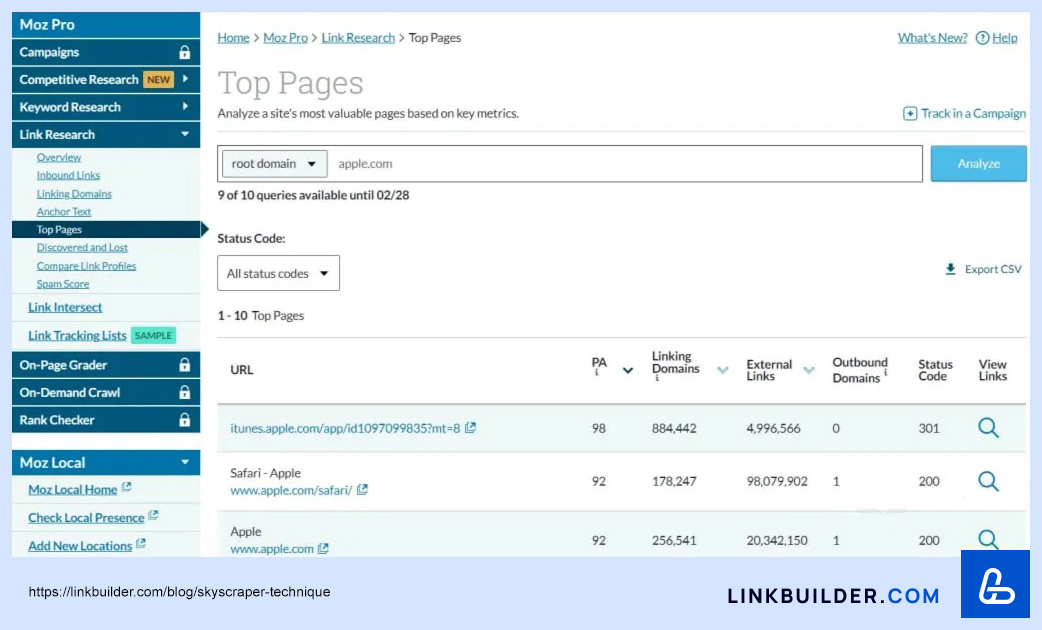Click the Outbound Domains info icon
The image size is (1042, 630).
(886, 373)
